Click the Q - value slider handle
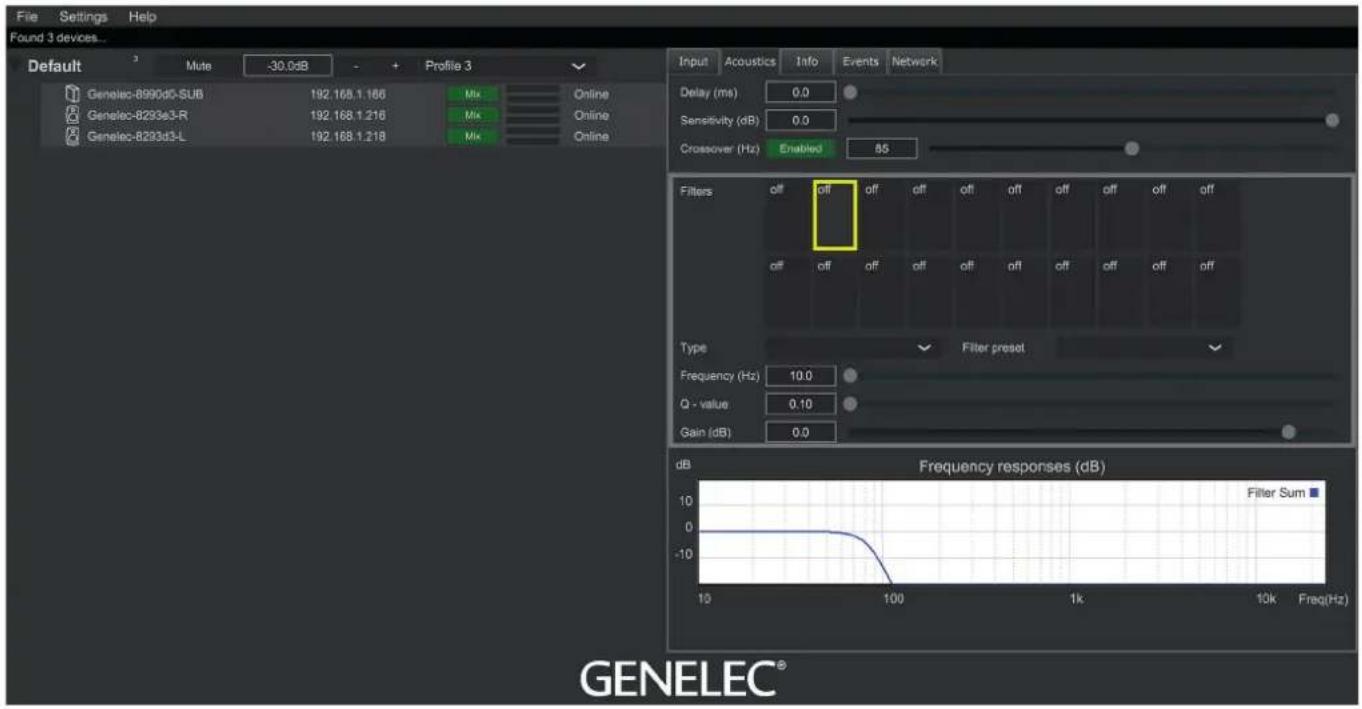This screenshot has width=1362, height=709. coord(851,404)
